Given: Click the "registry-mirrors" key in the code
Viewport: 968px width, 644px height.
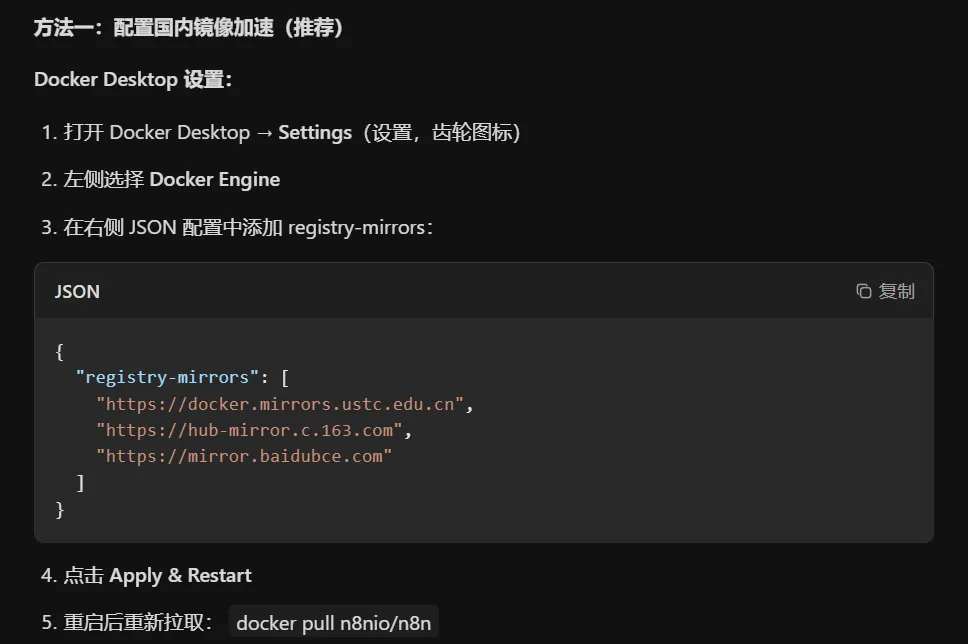Looking at the screenshot, I should click(x=167, y=377).
